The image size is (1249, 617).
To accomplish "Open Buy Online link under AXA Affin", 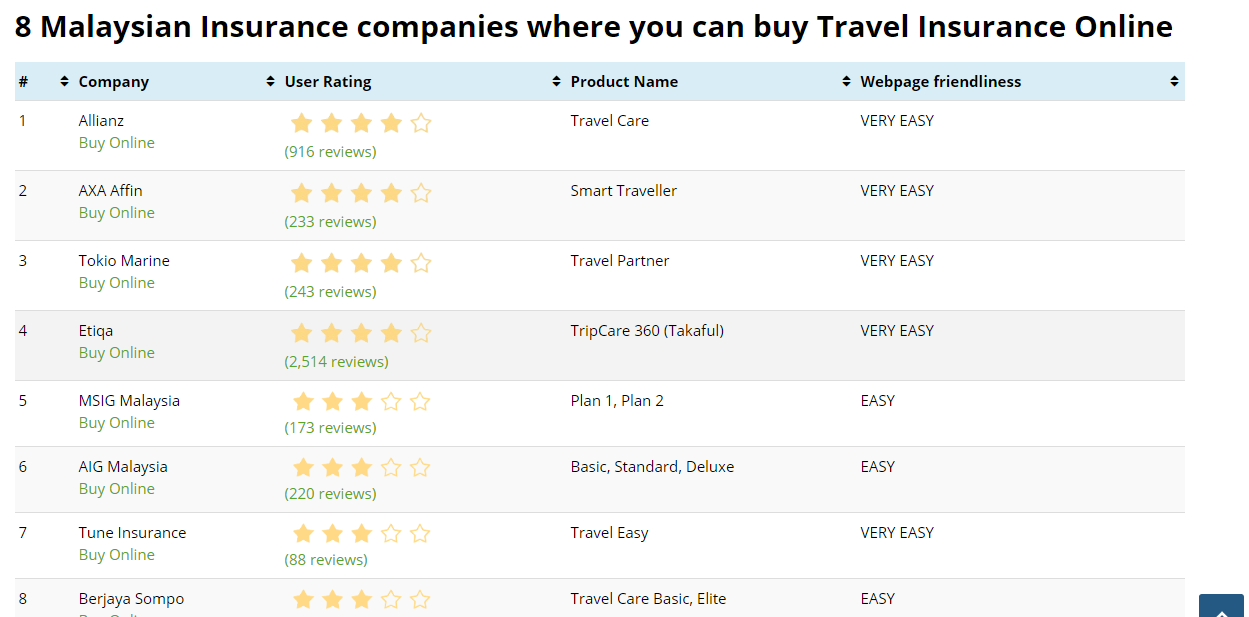I will tap(117, 213).
